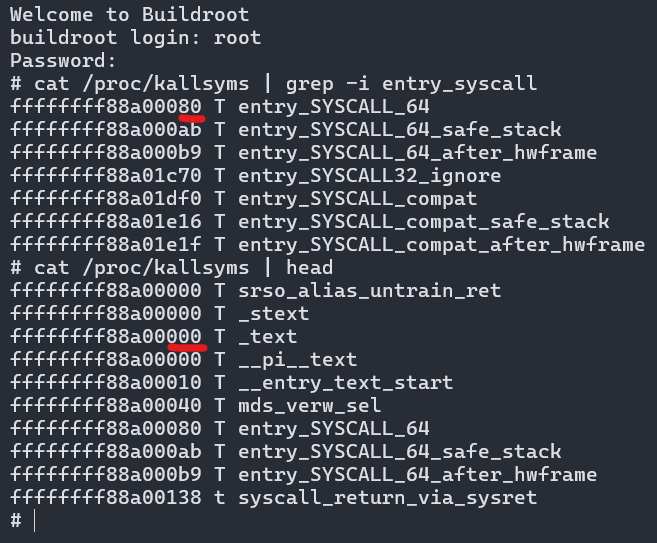
Task: Select the entry_SYSCALL32_ignore symbol name
Action: [x=369, y=176]
